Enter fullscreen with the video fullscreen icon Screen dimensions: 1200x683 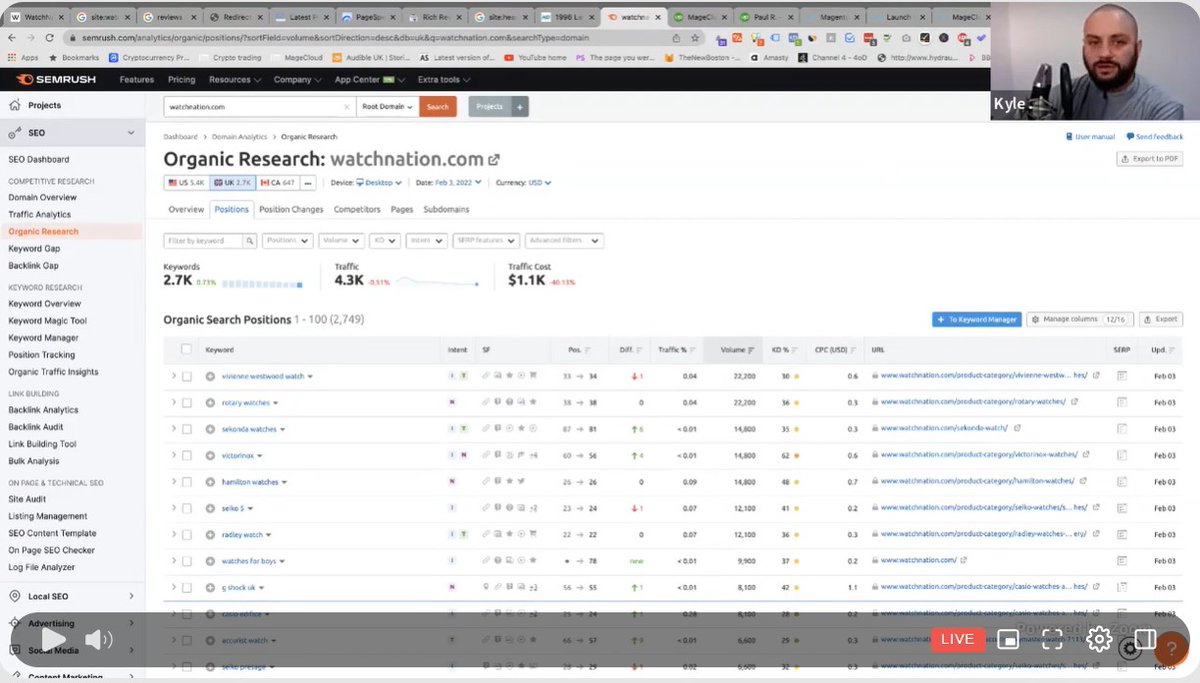(x=1052, y=640)
